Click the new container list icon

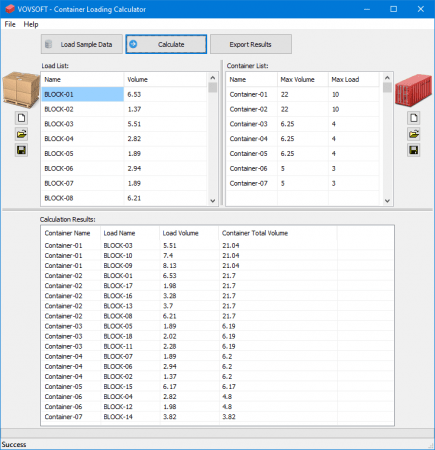pos(414,118)
